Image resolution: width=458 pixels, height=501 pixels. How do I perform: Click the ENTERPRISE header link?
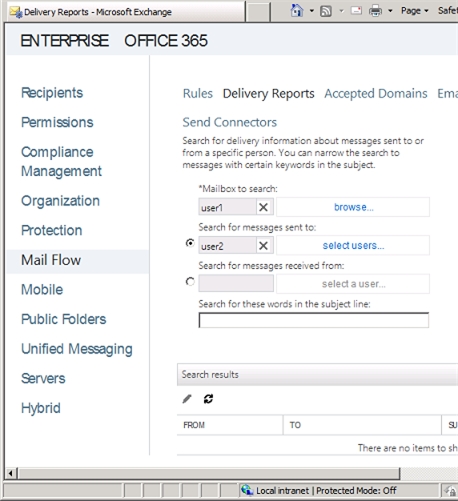coord(65,41)
